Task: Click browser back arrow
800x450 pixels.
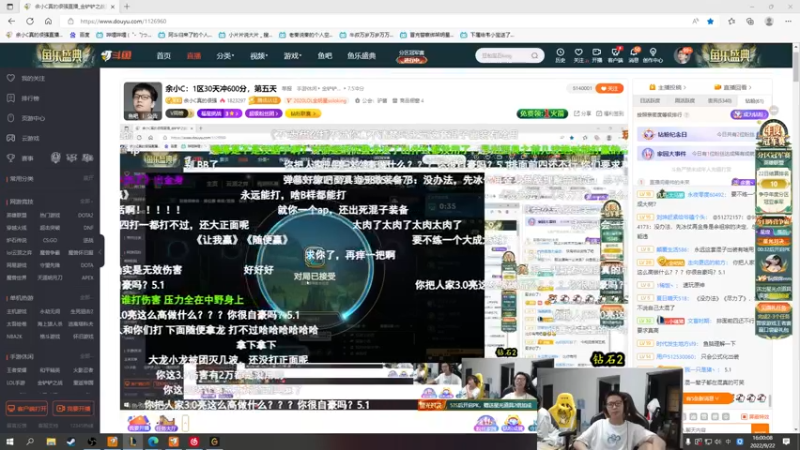Action: point(11,21)
